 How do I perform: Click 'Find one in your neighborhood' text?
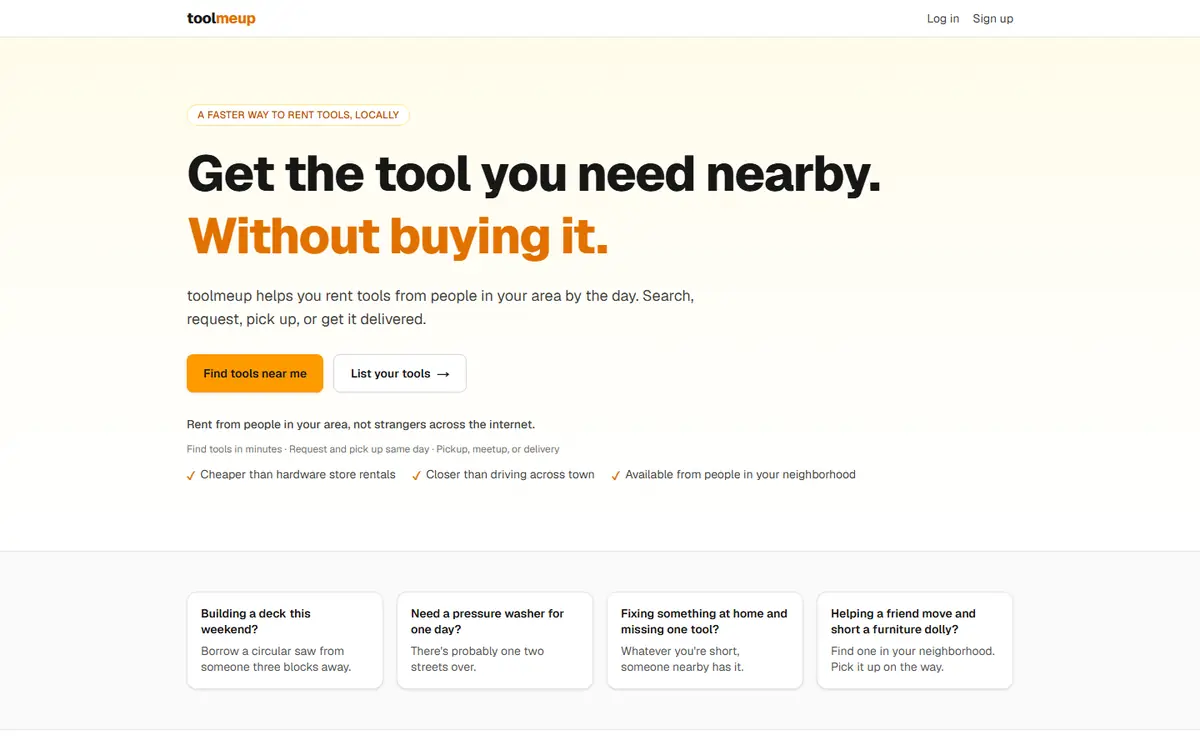[913, 659]
